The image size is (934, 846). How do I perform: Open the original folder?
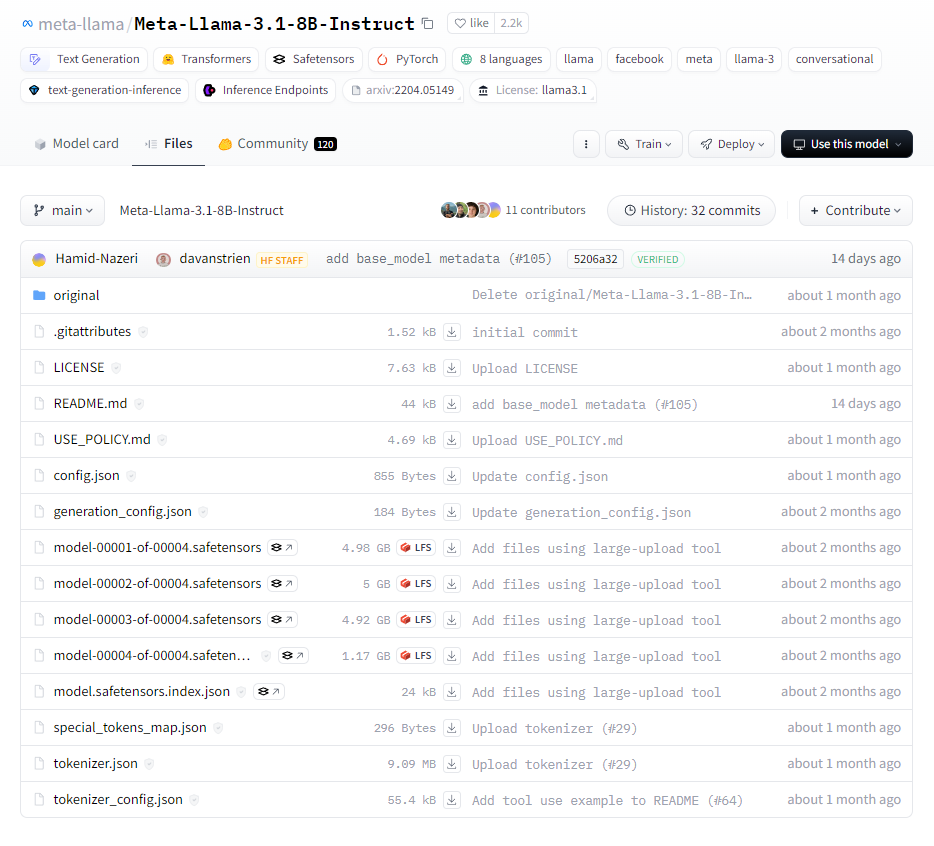pyautogui.click(x=76, y=296)
